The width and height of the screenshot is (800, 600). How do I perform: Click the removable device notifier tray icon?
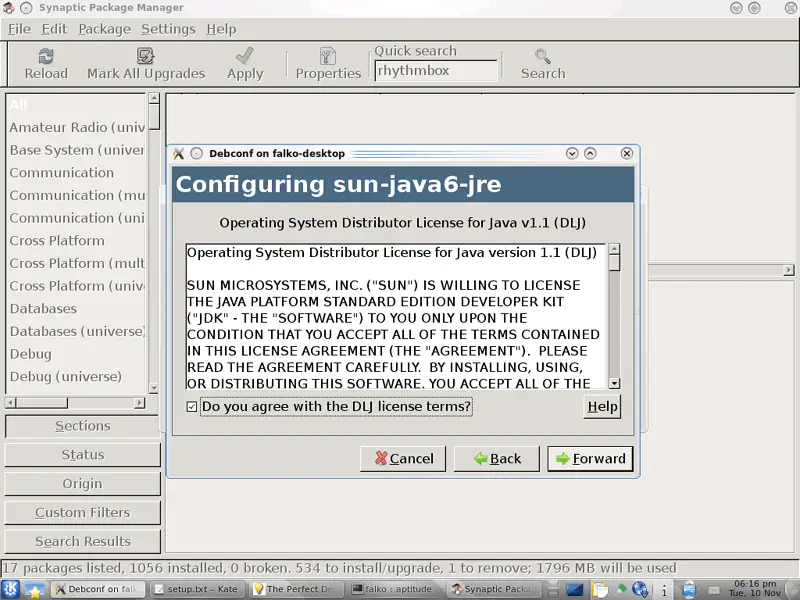tap(689, 590)
